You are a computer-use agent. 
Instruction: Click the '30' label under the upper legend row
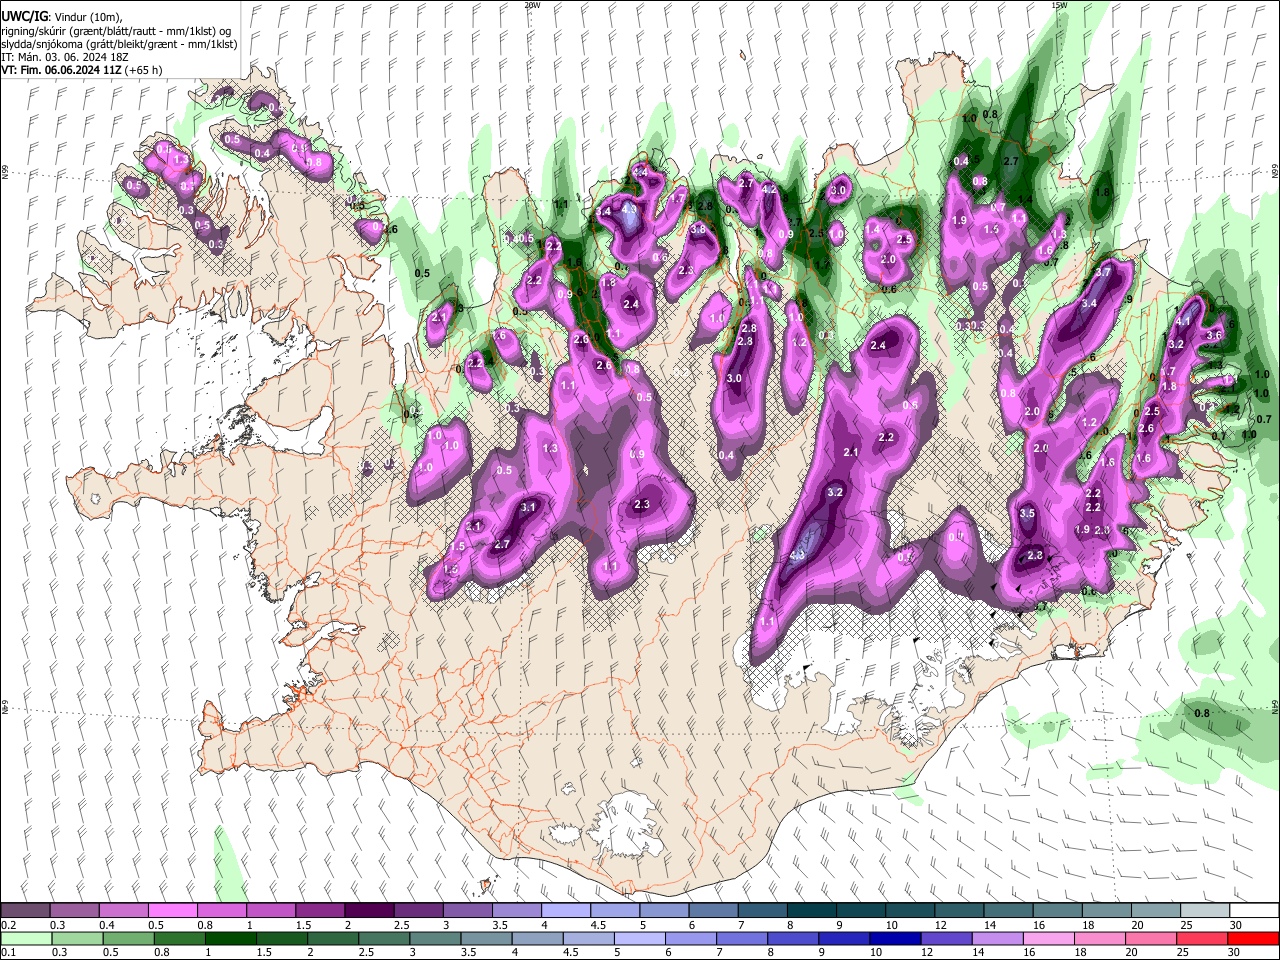tap(1236, 925)
